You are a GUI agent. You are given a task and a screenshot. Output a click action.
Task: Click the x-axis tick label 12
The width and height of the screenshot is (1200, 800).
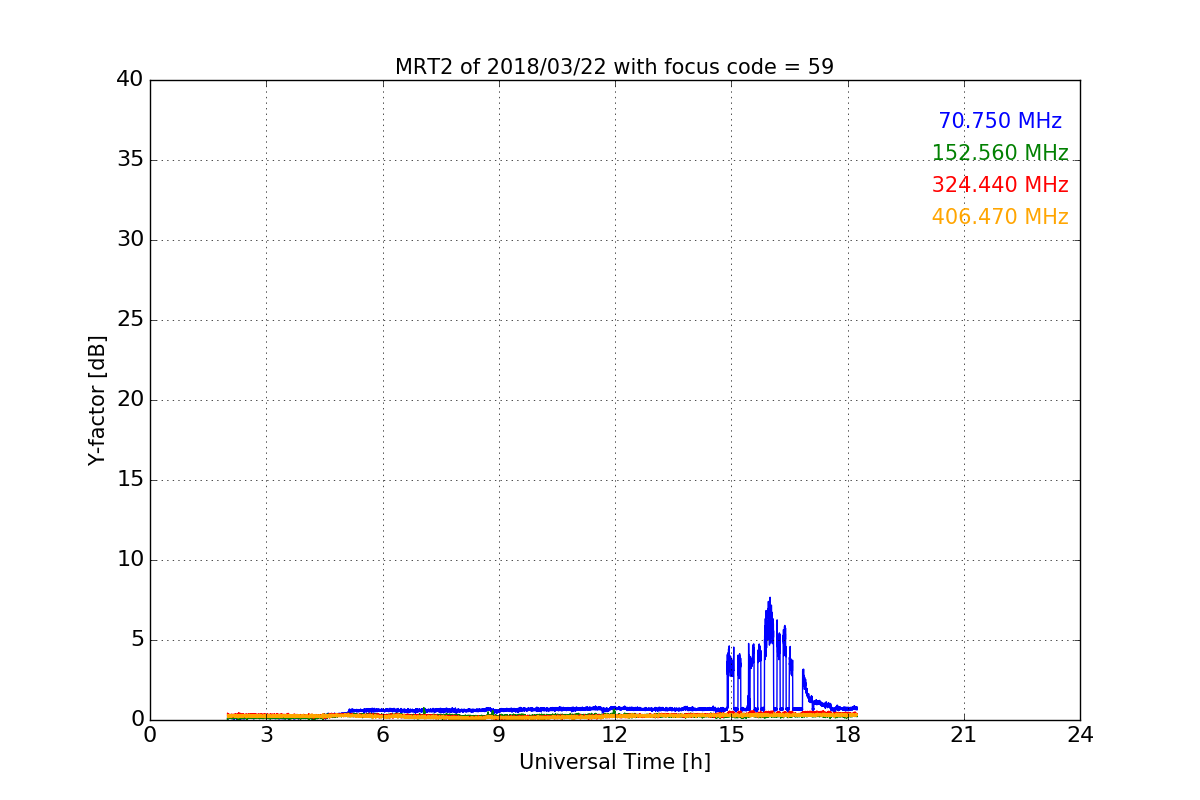(615, 735)
